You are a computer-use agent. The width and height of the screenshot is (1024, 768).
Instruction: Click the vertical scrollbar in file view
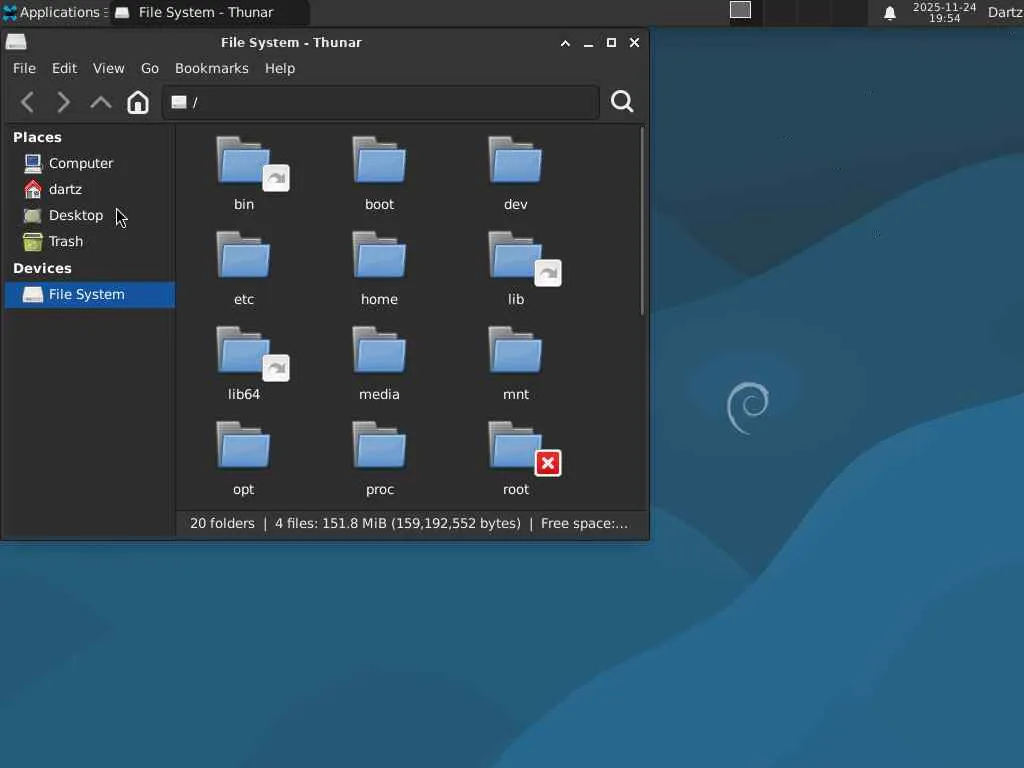(x=642, y=220)
